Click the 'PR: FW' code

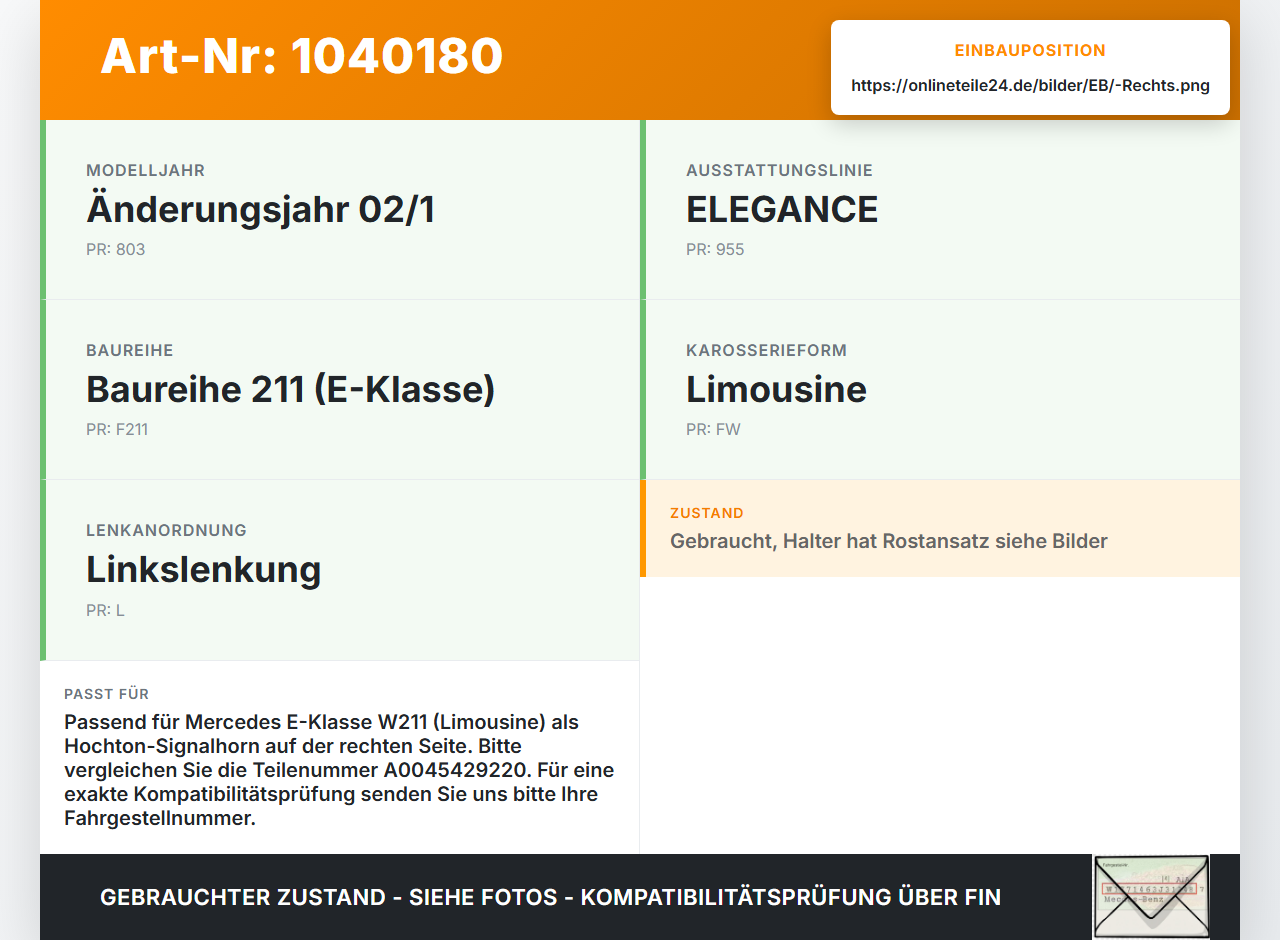tap(713, 429)
